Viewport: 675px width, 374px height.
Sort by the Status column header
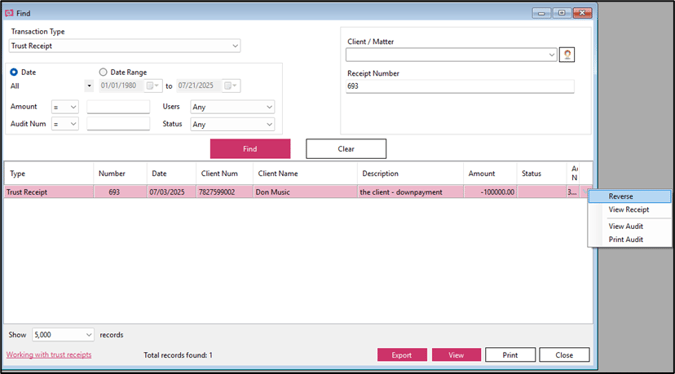pyautogui.click(x=542, y=173)
